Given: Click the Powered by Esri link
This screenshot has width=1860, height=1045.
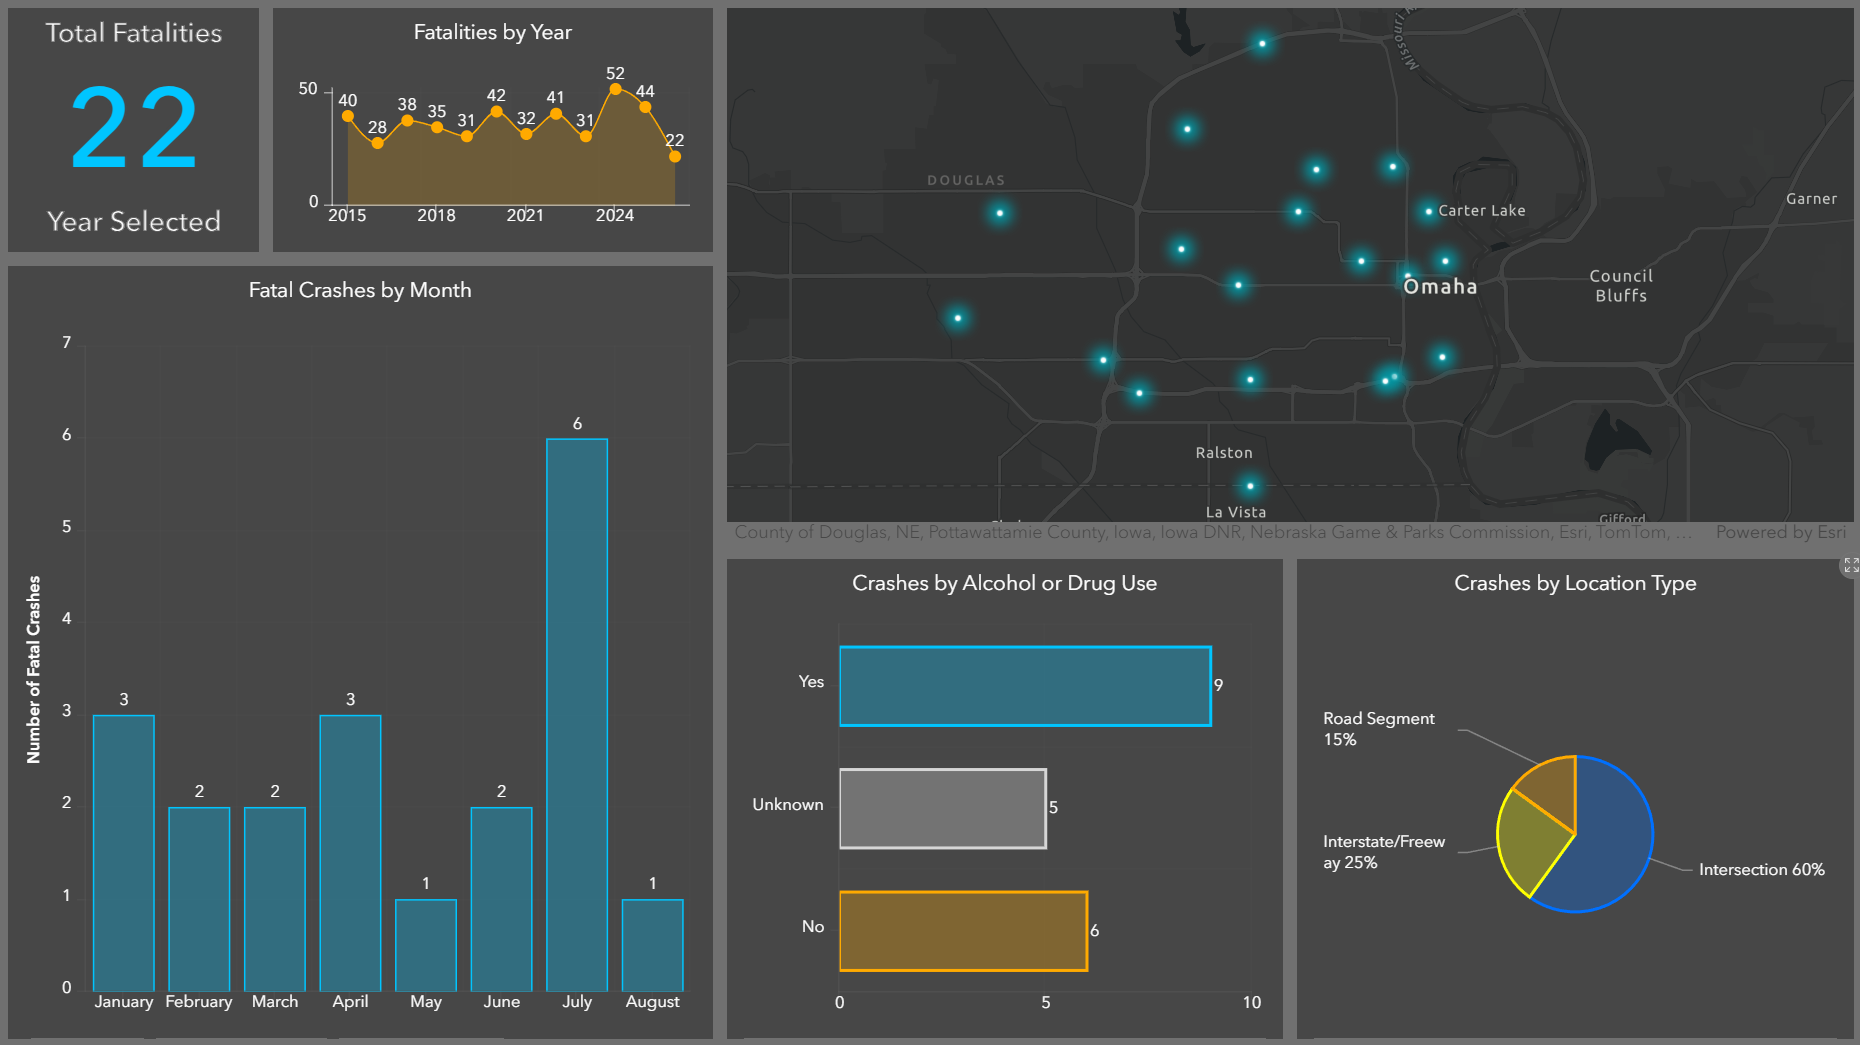Looking at the screenshot, I should 1780,532.
